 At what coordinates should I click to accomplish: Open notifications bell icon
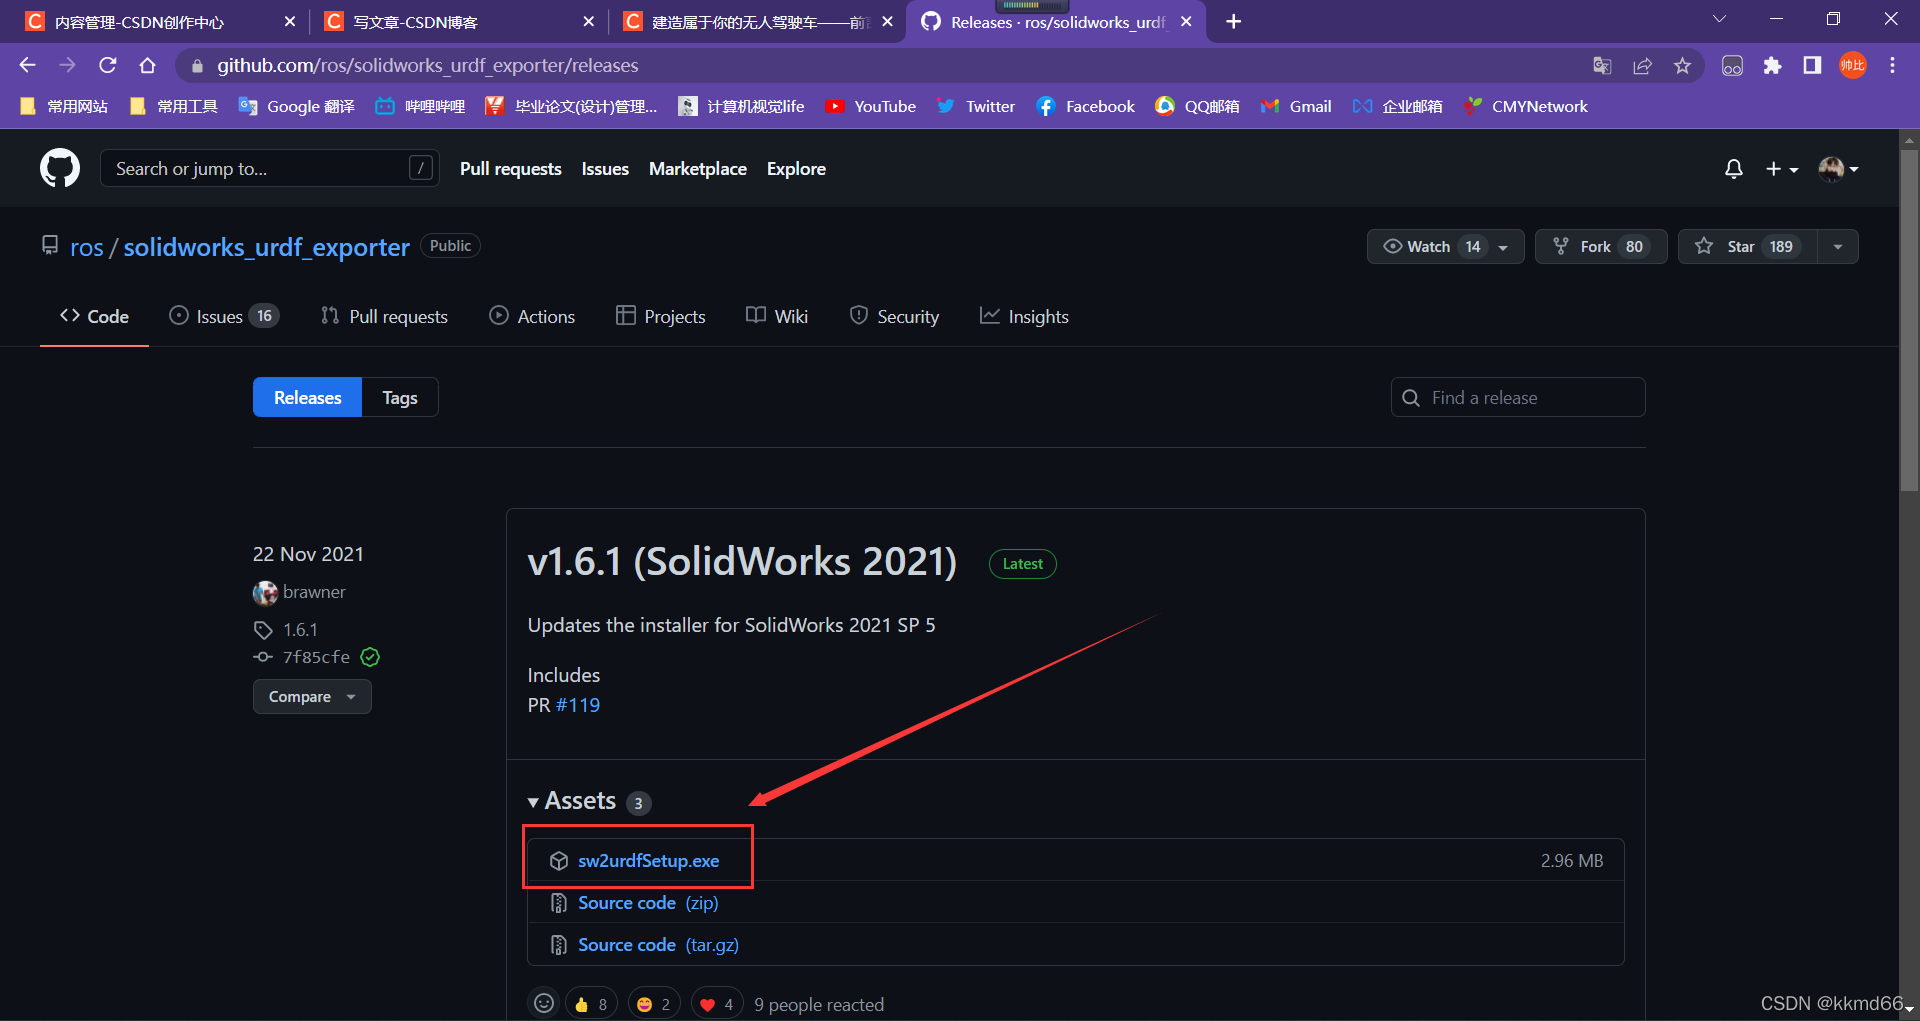tap(1734, 169)
